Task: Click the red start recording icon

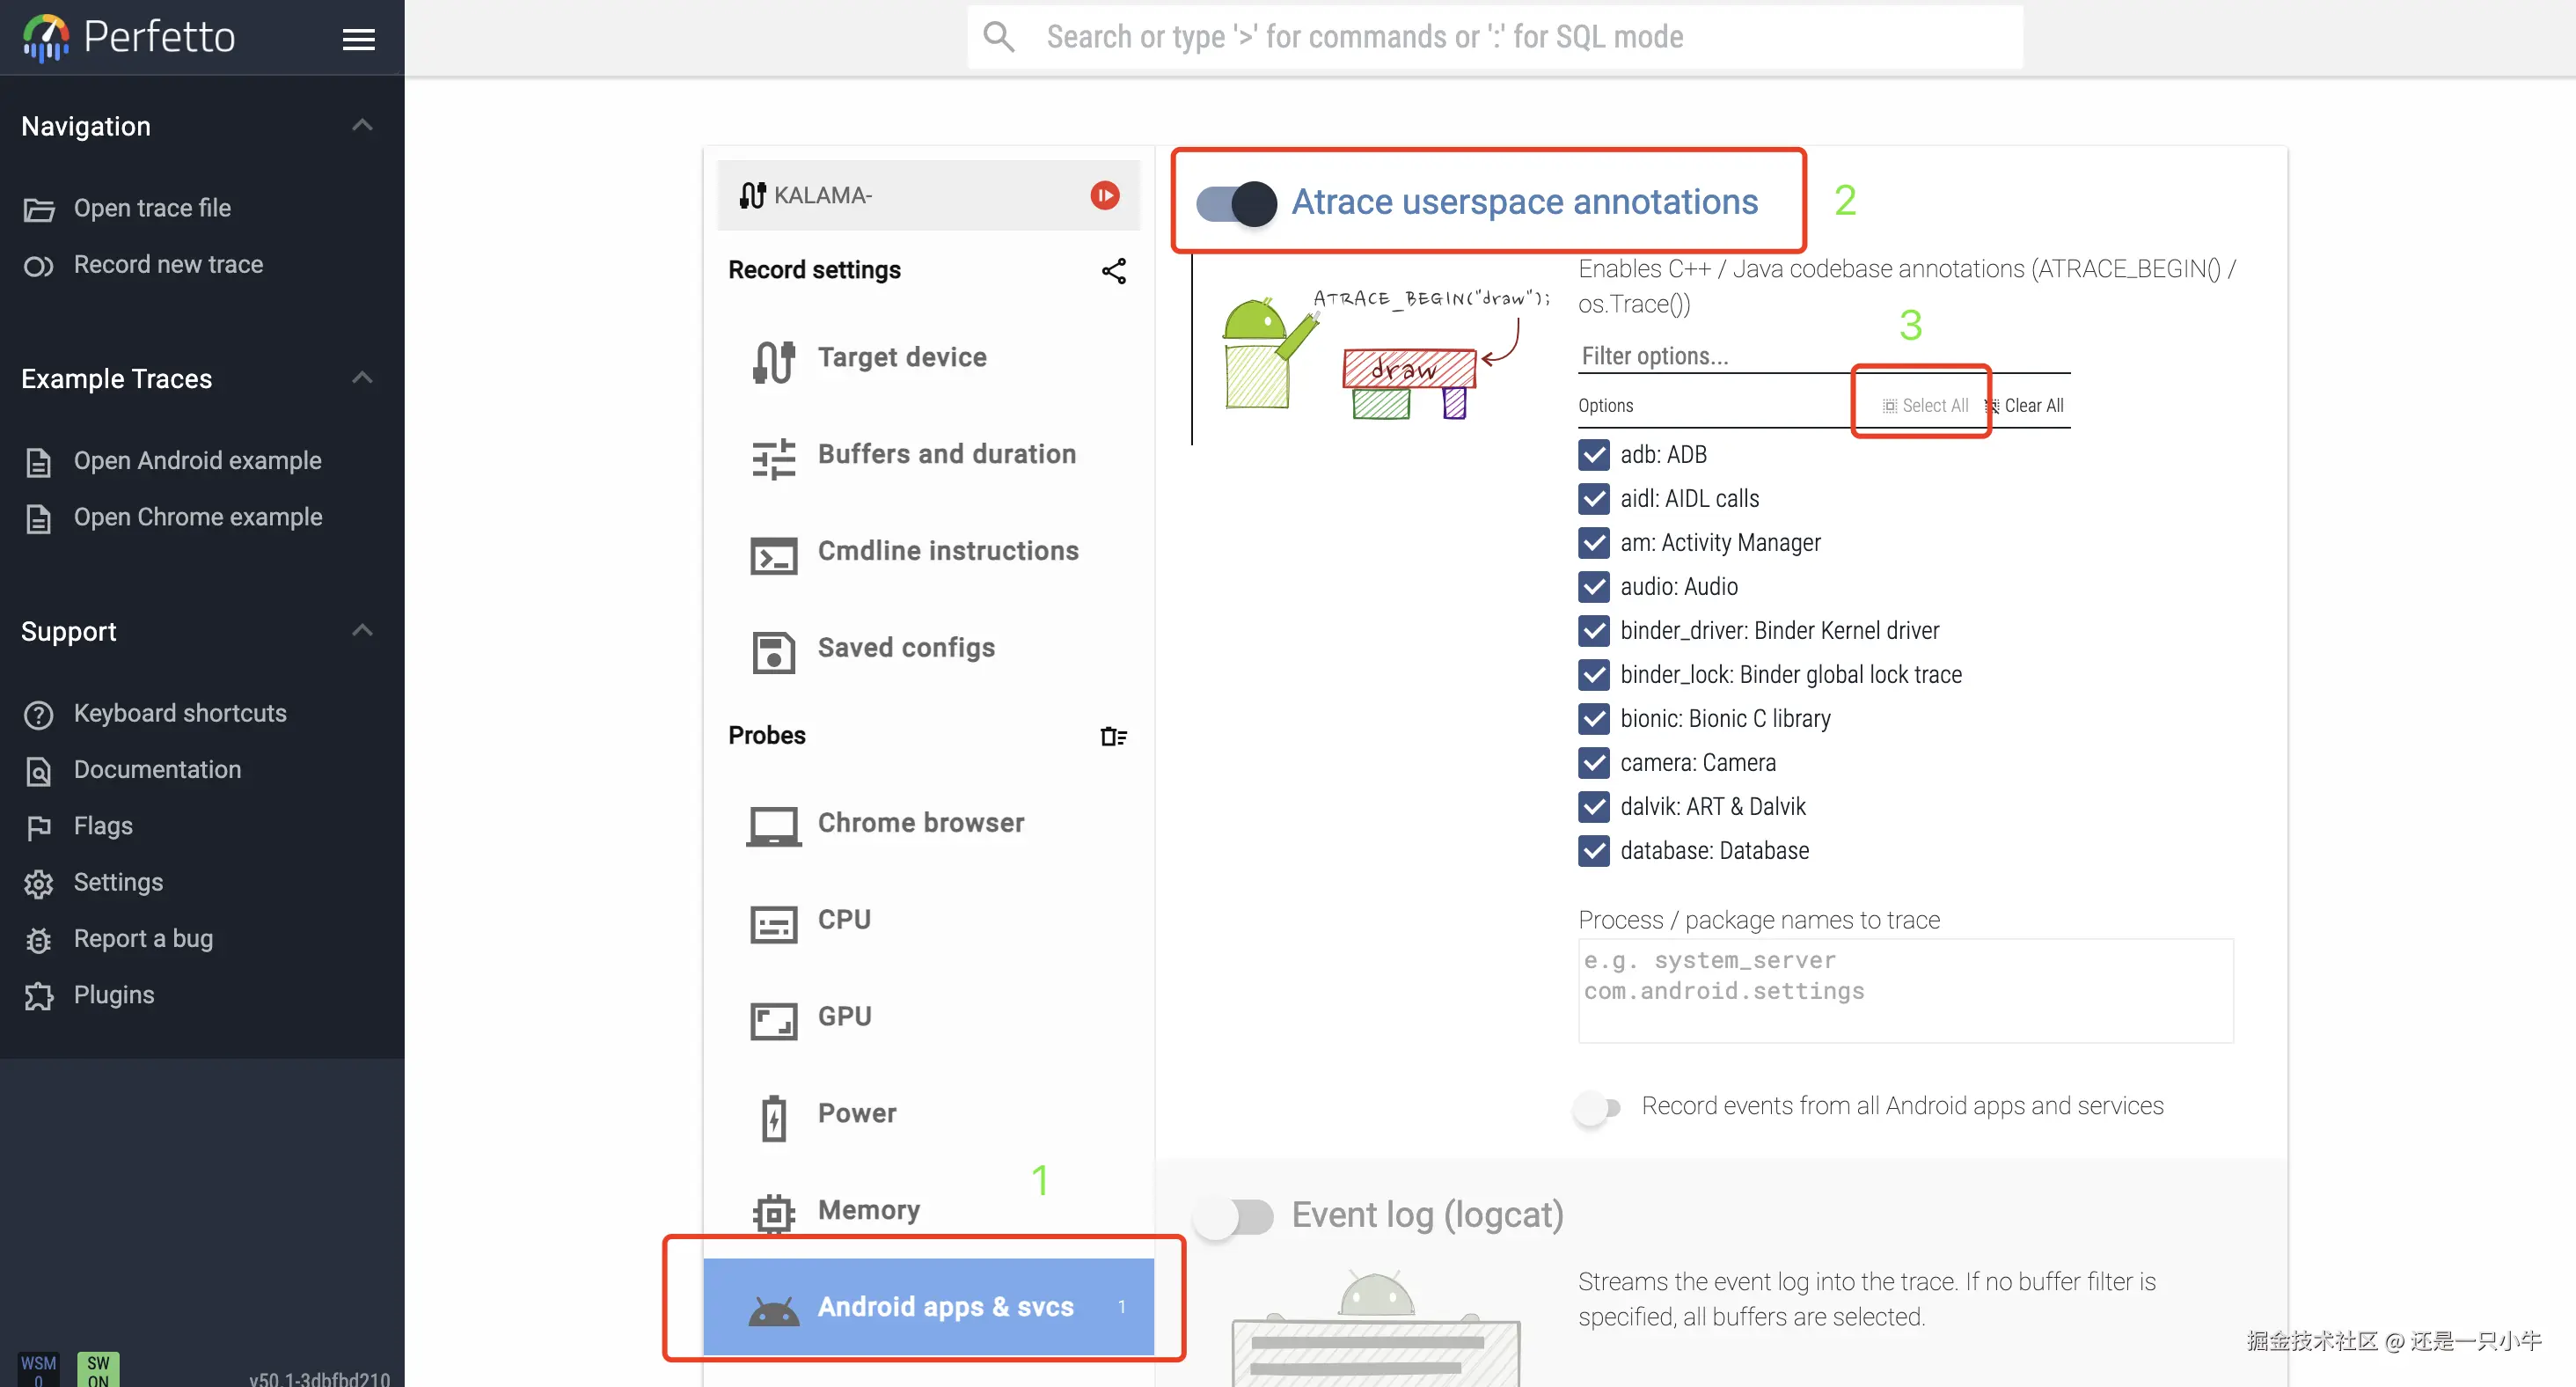Action: 1104,195
